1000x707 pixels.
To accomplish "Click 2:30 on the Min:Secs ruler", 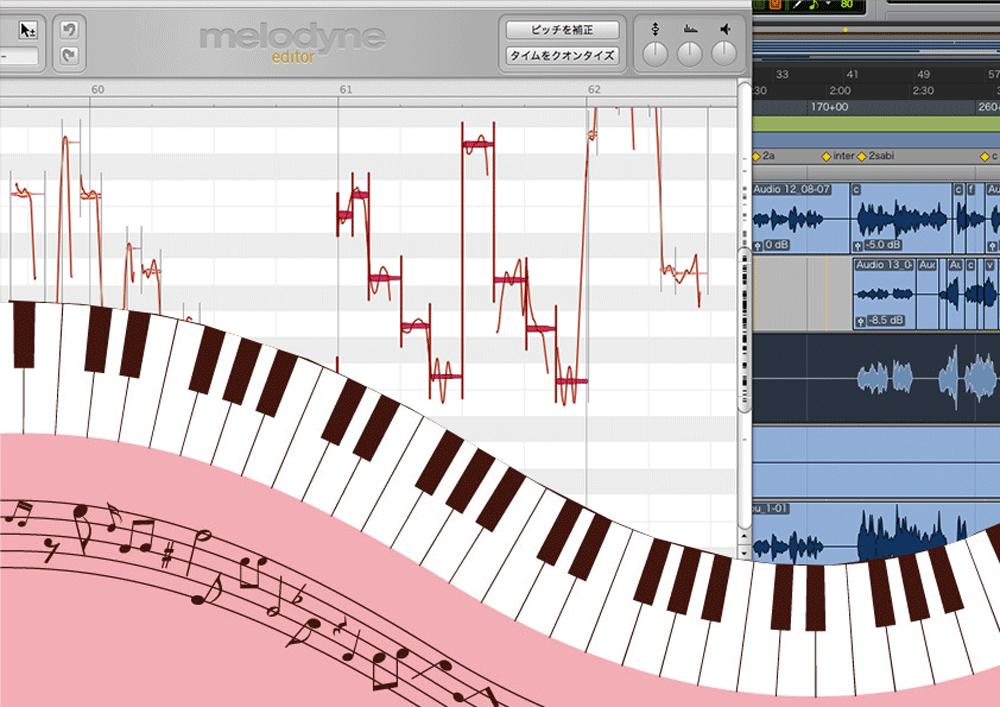I will click(x=923, y=91).
